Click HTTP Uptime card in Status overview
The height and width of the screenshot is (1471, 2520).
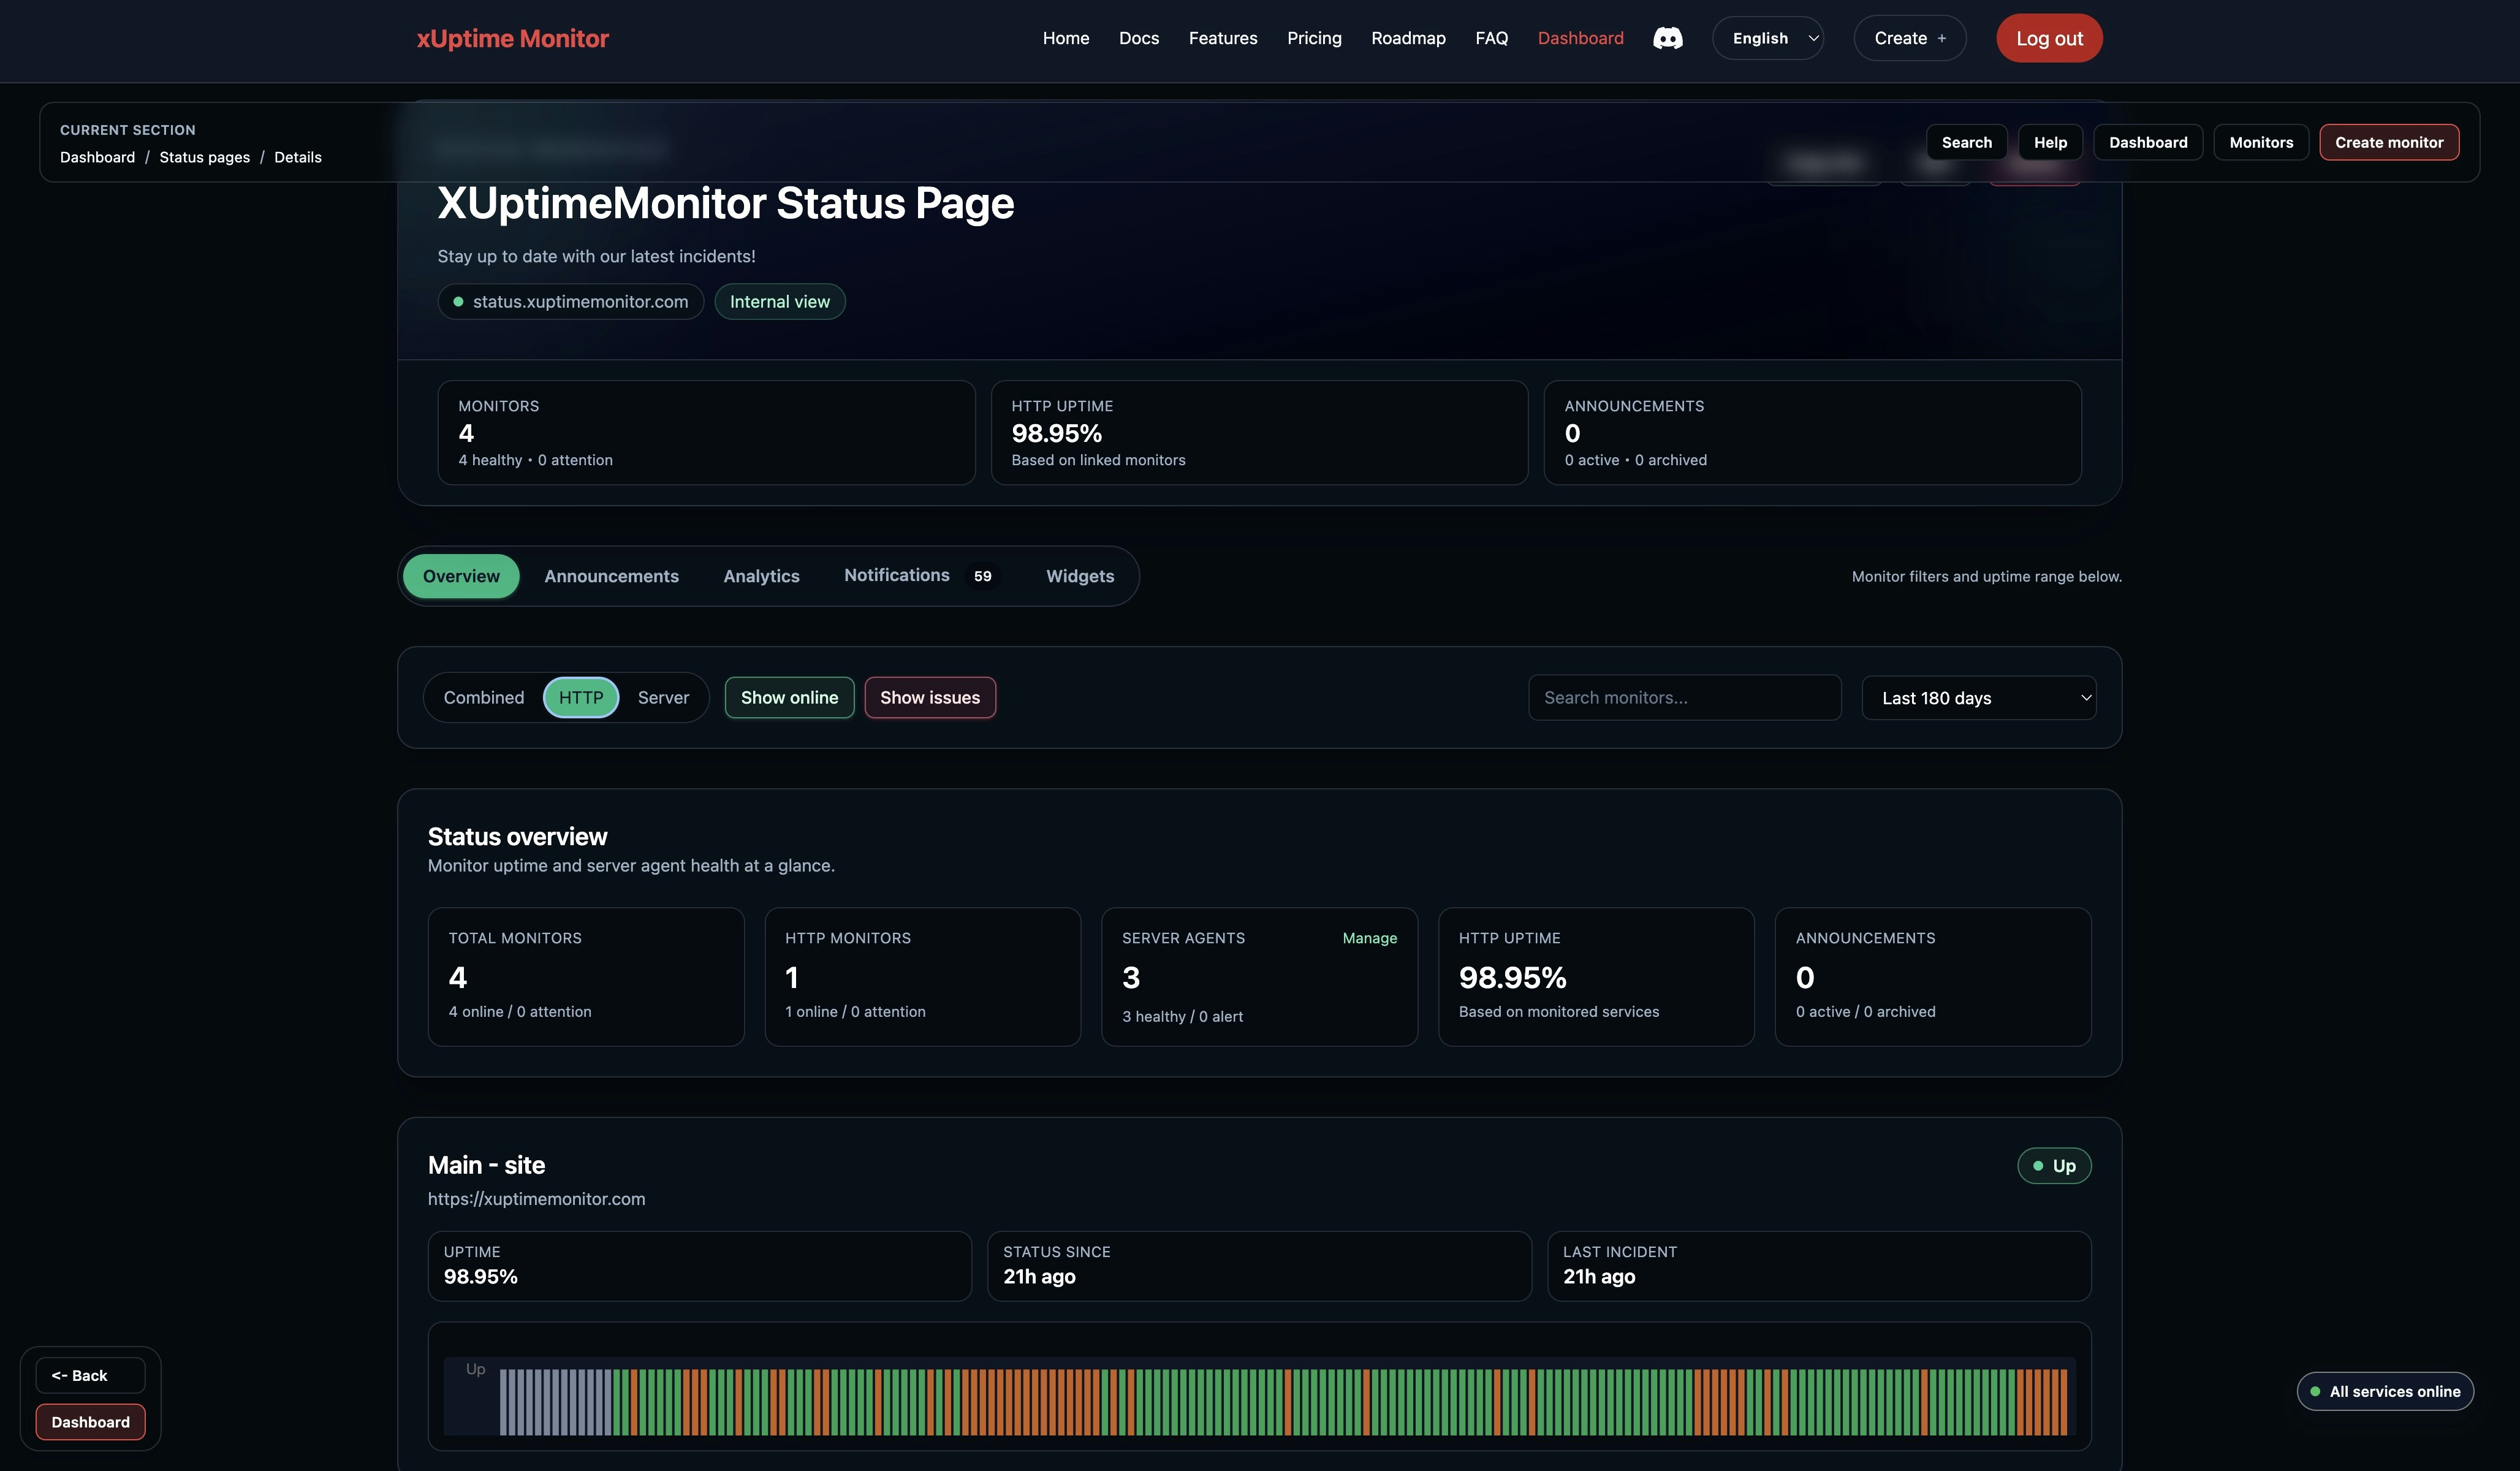[x=1596, y=977]
